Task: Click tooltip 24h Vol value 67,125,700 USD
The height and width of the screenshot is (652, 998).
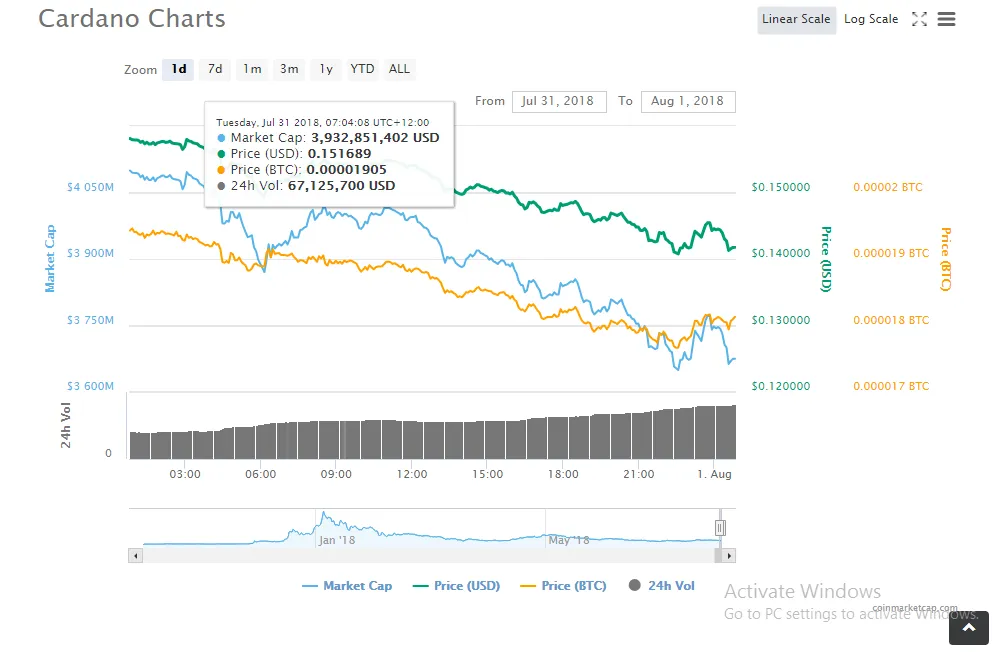Action: tap(342, 186)
